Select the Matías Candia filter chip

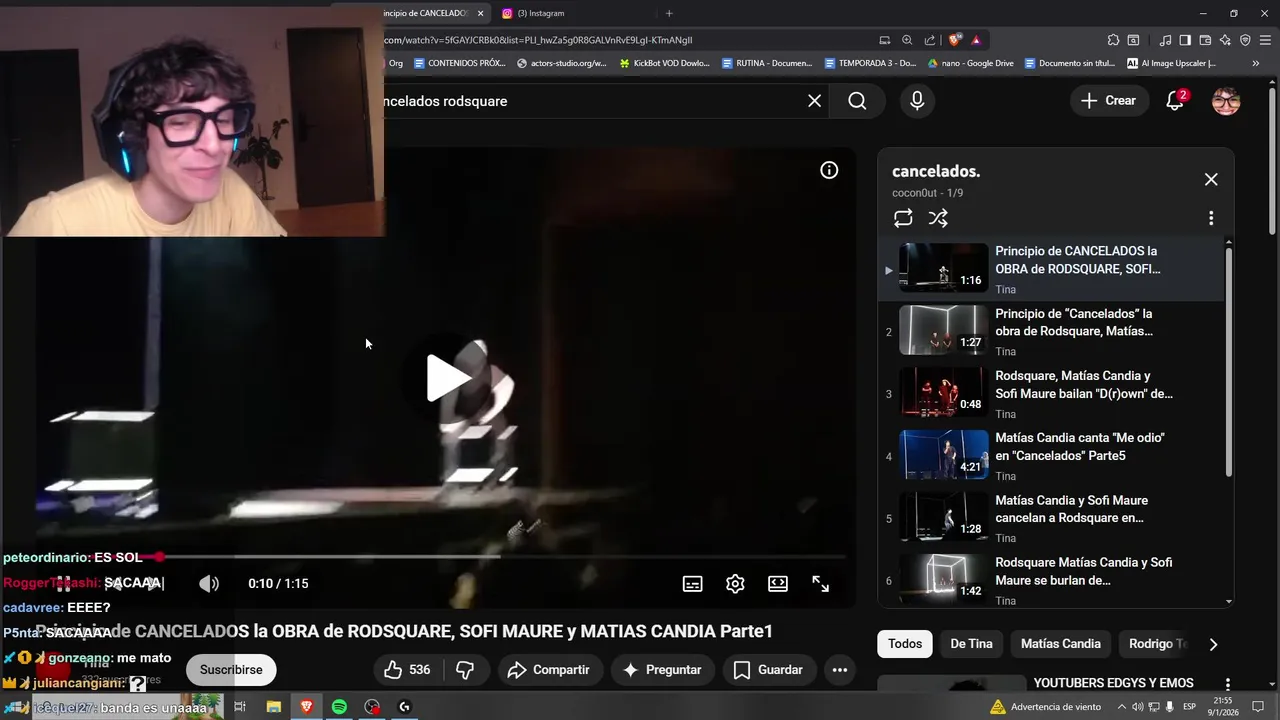pos(1060,644)
